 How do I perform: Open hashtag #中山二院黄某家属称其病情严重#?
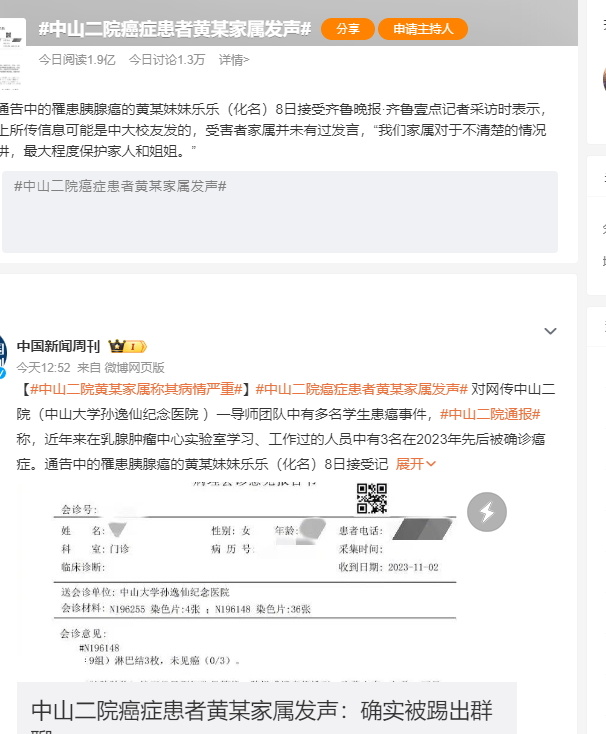tap(136, 389)
